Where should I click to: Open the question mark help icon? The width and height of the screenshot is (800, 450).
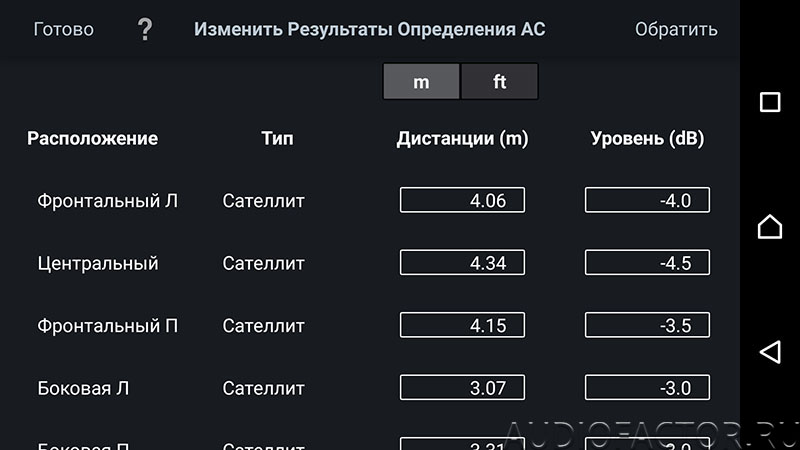point(145,29)
